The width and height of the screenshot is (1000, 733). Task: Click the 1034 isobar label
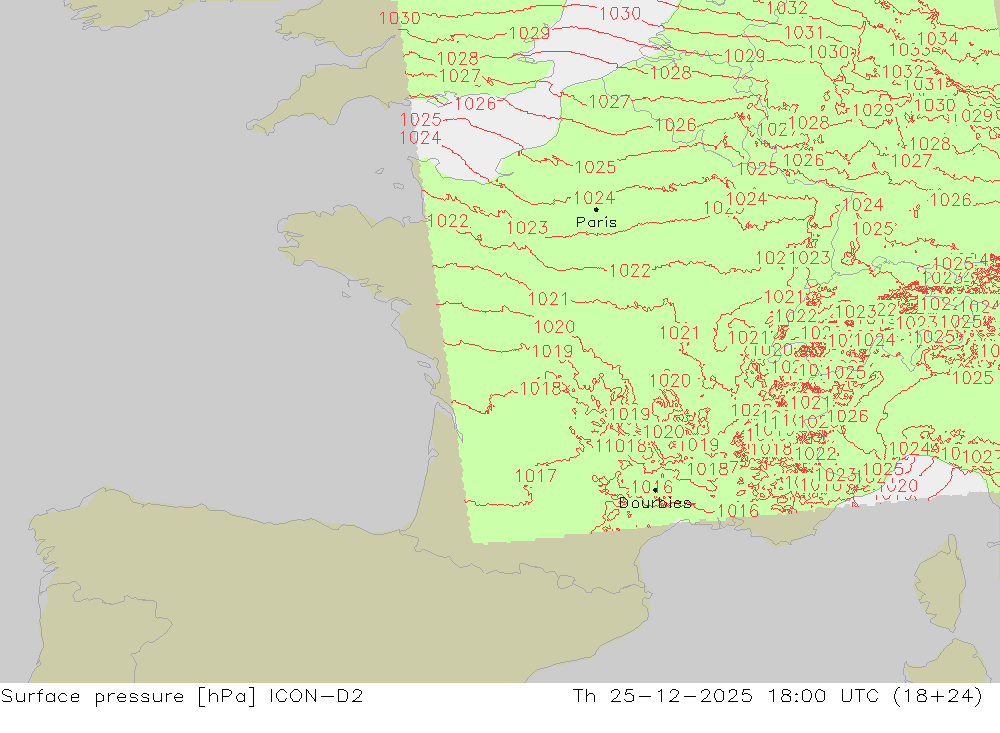point(938,39)
